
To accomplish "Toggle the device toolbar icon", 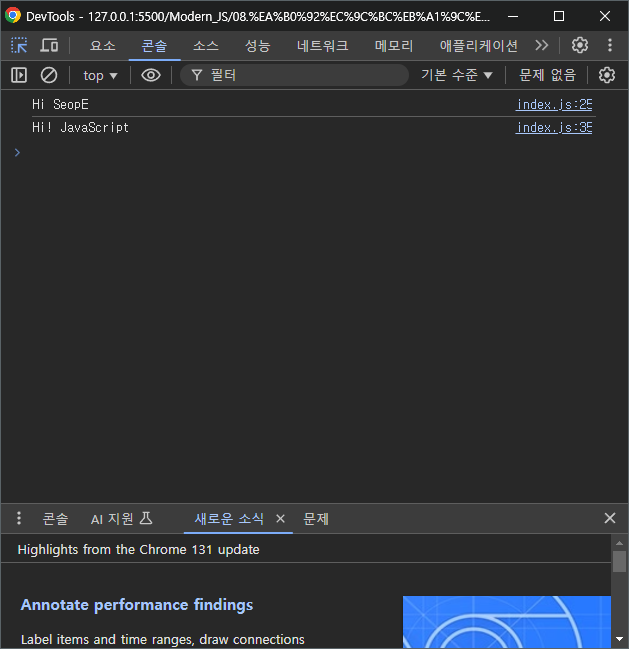I will pyautogui.click(x=49, y=46).
